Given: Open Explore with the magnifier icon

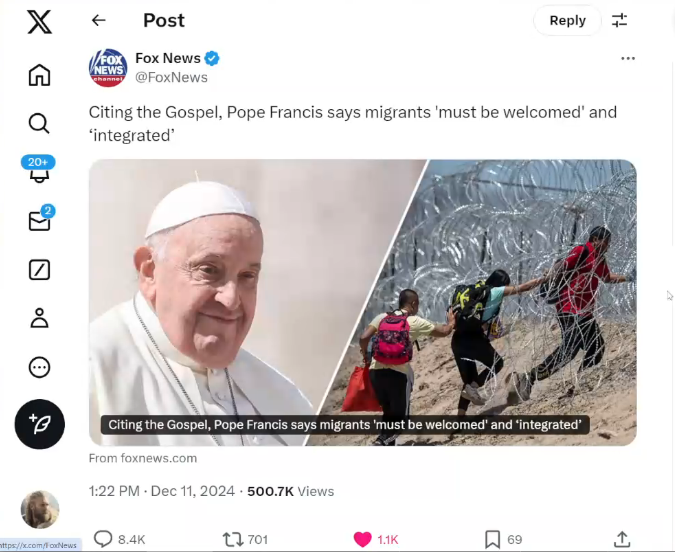Looking at the screenshot, I should point(39,124).
